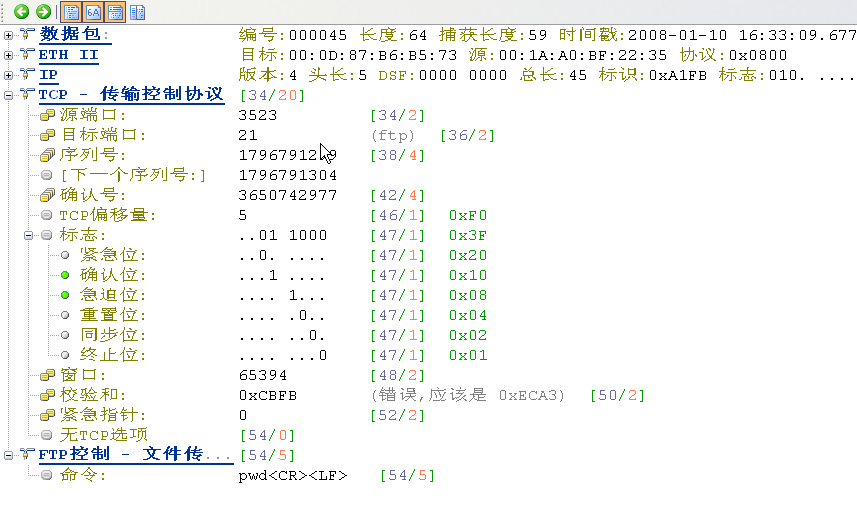Select the 目标端口 field row

[x=104, y=135]
